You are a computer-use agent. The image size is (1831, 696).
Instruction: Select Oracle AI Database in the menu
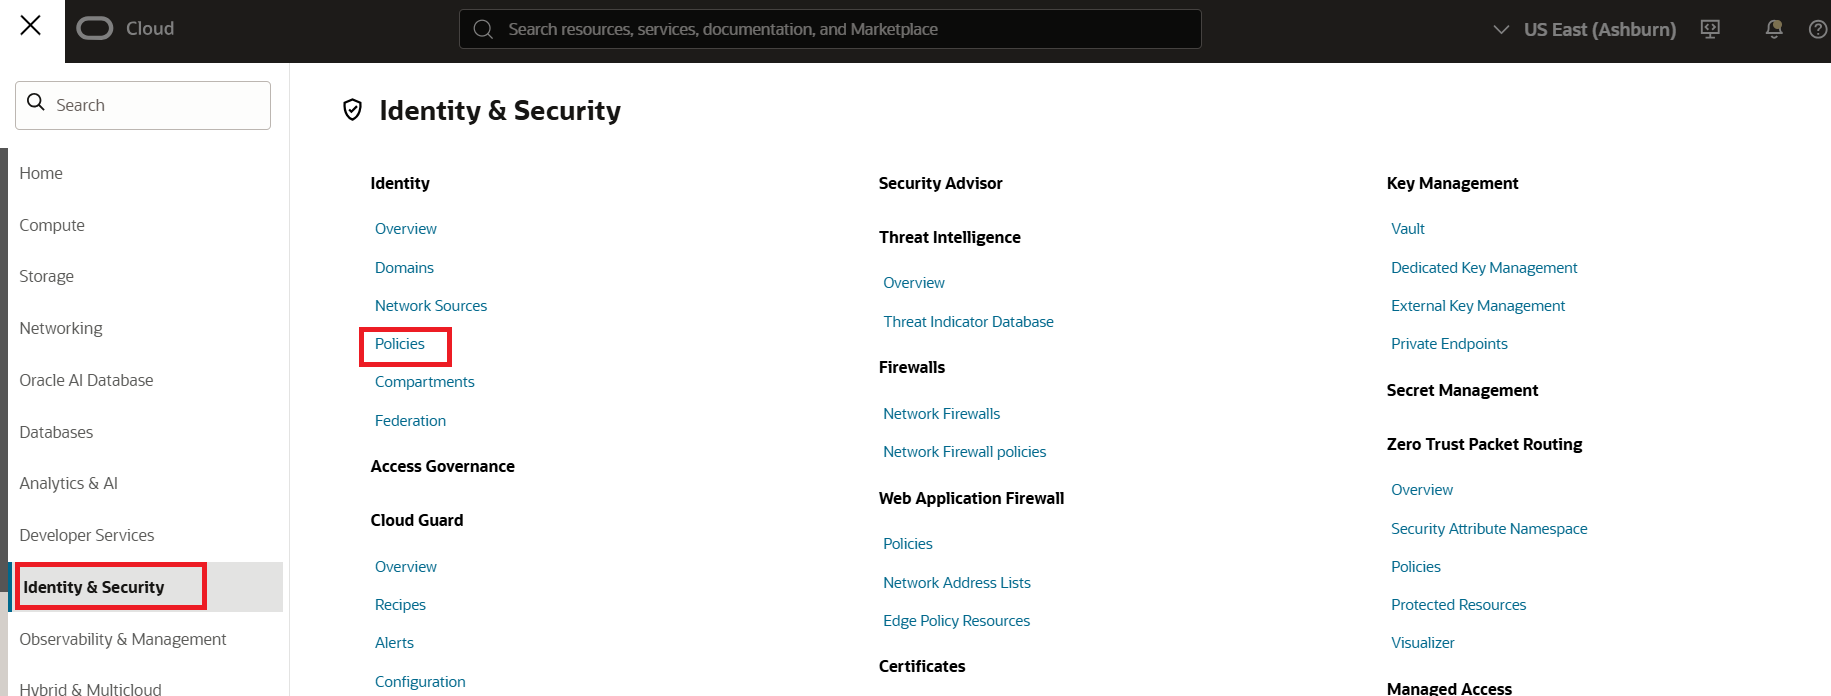click(86, 380)
